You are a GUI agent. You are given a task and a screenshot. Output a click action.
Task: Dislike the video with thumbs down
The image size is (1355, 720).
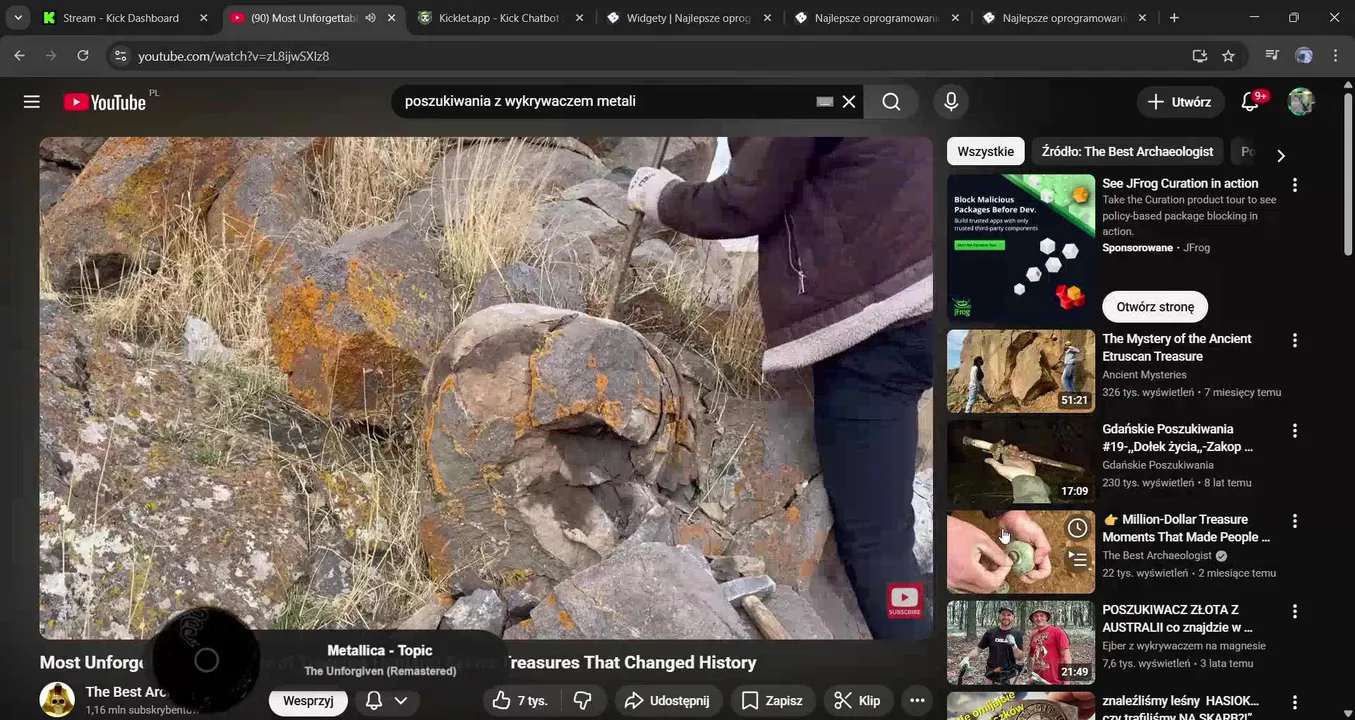coord(583,701)
